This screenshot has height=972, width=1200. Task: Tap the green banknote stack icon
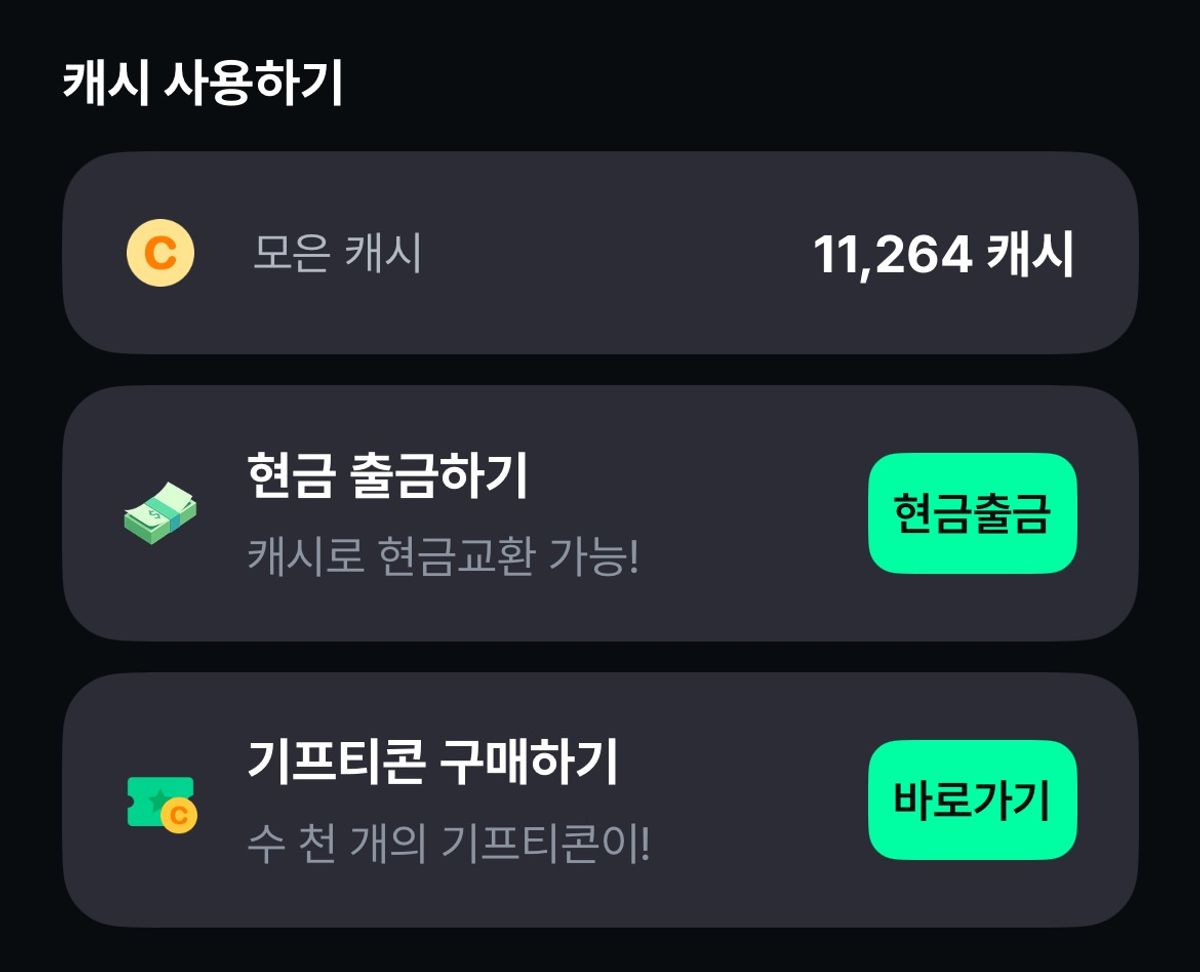tap(160, 513)
